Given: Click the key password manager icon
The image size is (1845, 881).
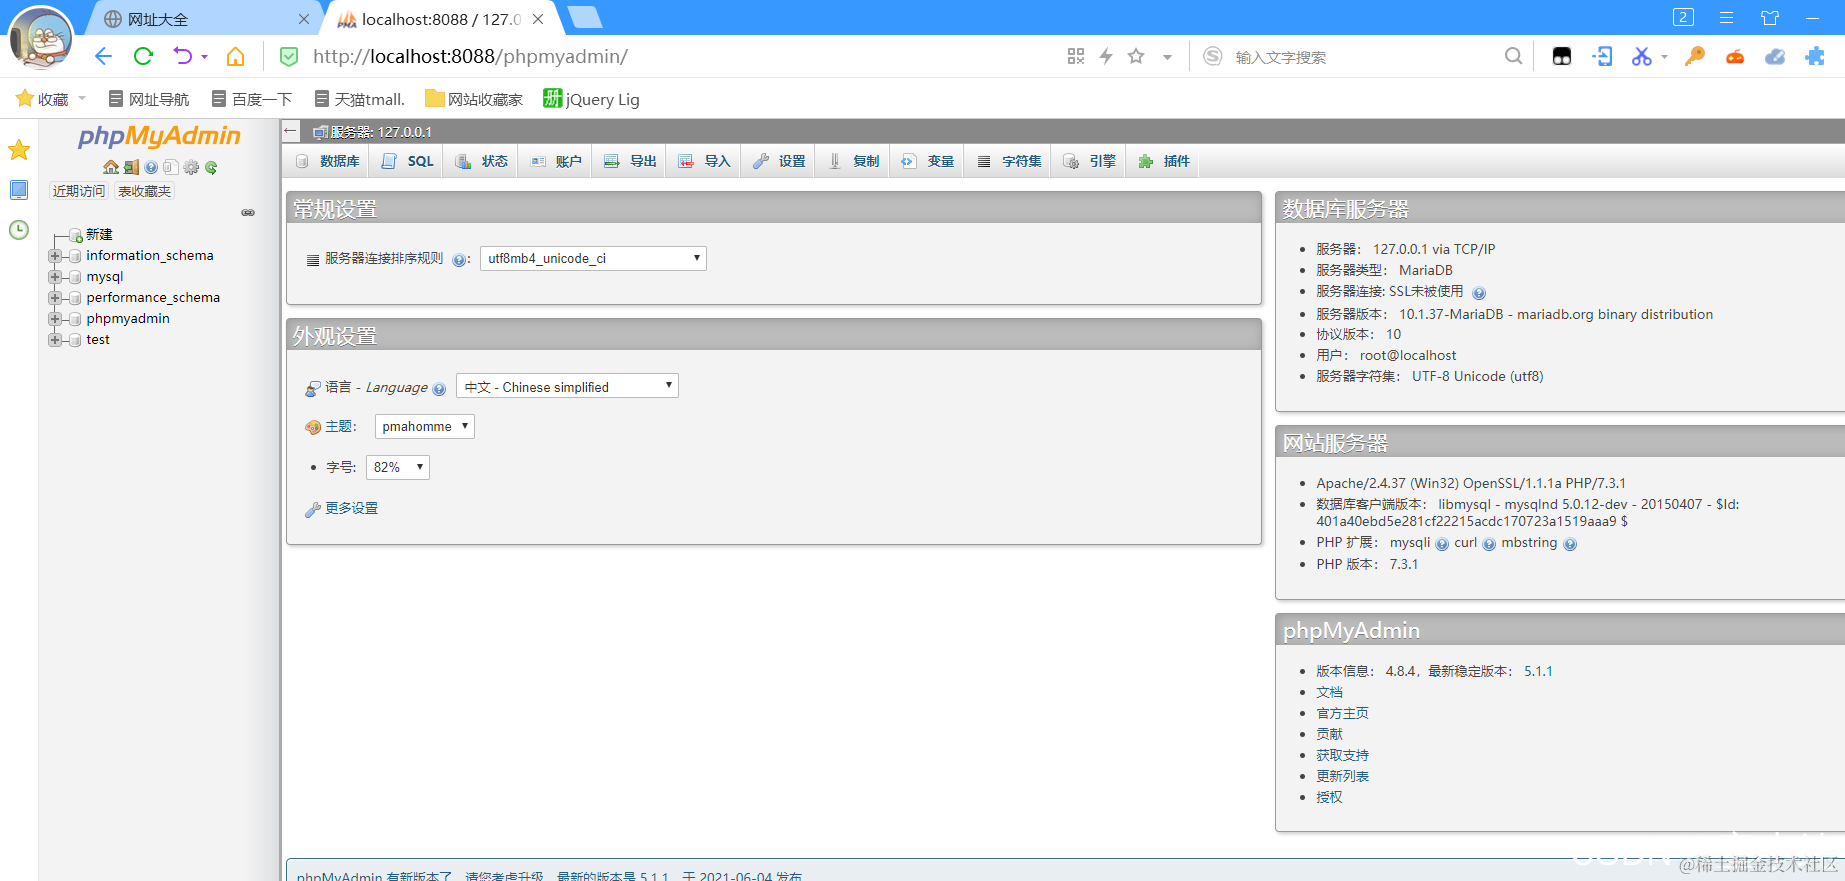Looking at the screenshot, I should (x=1694, y=56).
